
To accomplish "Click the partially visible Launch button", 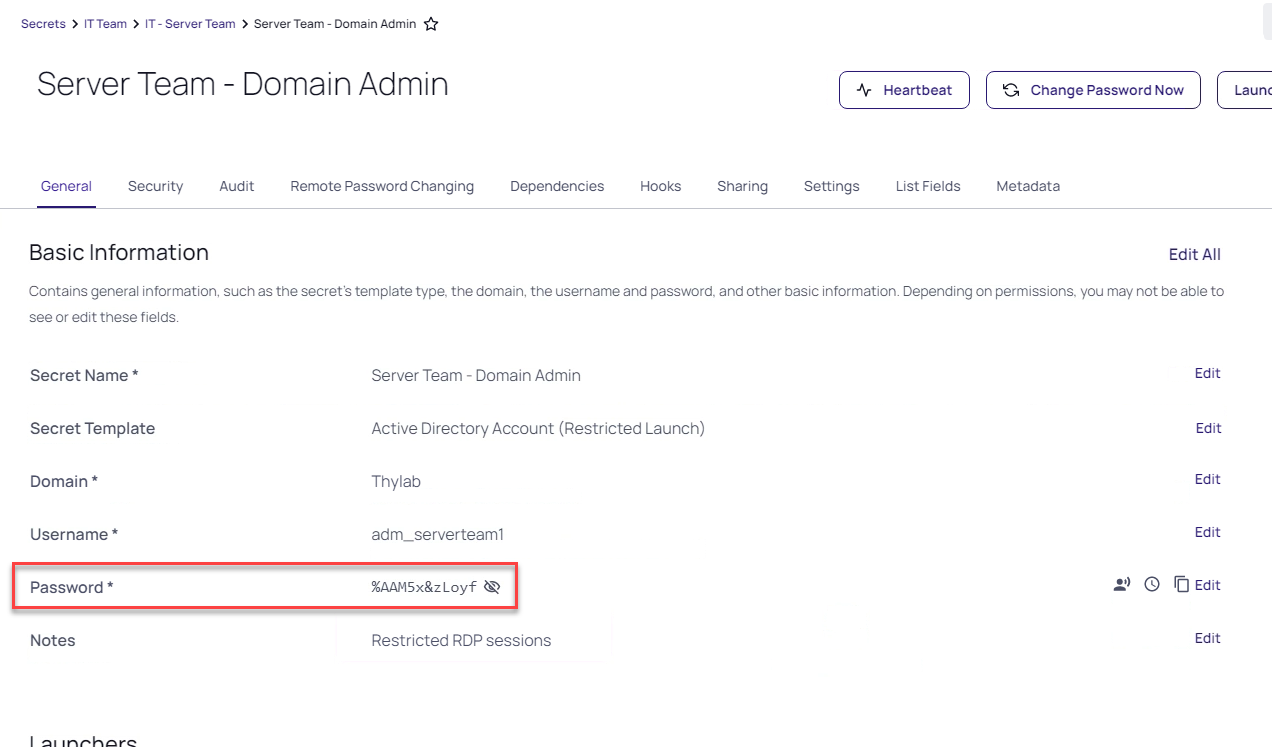I will point(1245,90).
